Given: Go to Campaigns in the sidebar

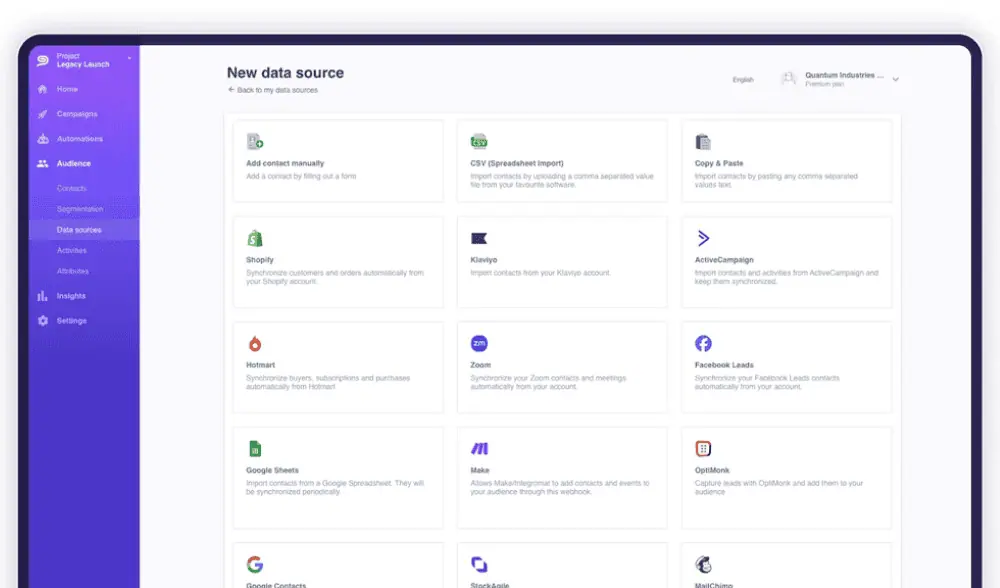Looking at the screenshot, I should [x=77, y=114].
